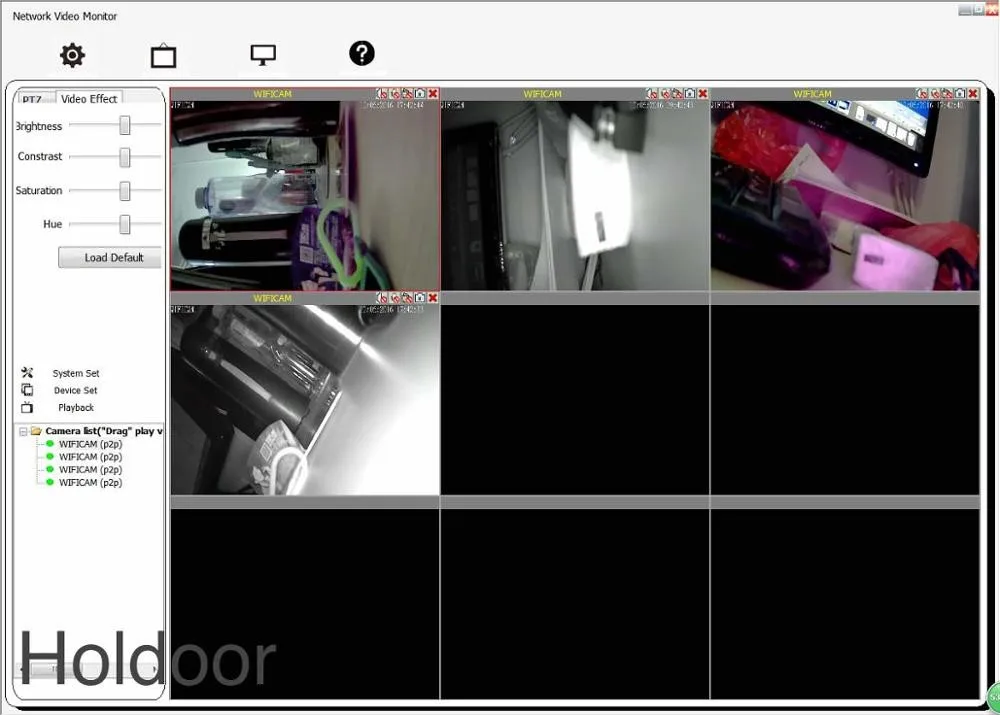Toggle recording on wall charger camera feed
The width and height of the screenshot is (1000, 715).
click(677, 94)
